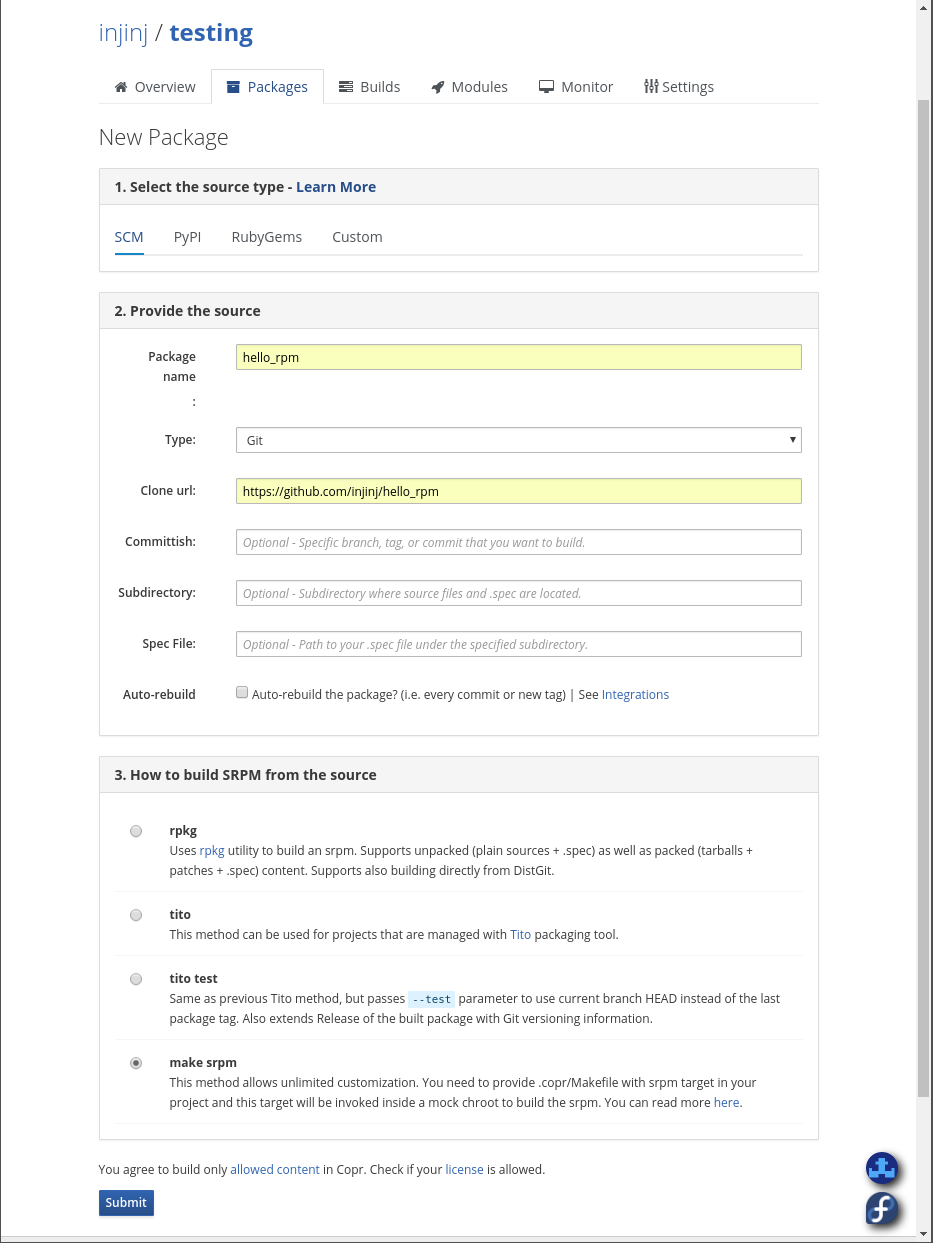Switch to the Builds tab
Viewport: 933px width, 1243px height.
pos(369,87)
